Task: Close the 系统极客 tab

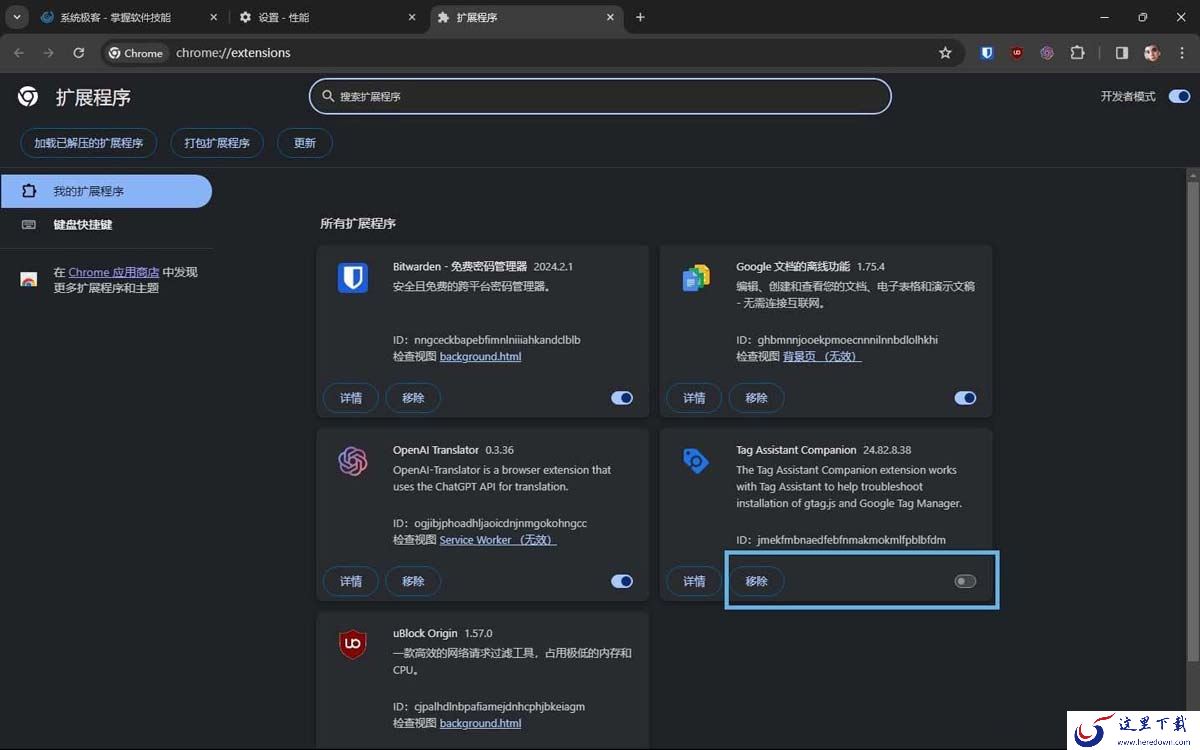Action: tap(213, 17)
